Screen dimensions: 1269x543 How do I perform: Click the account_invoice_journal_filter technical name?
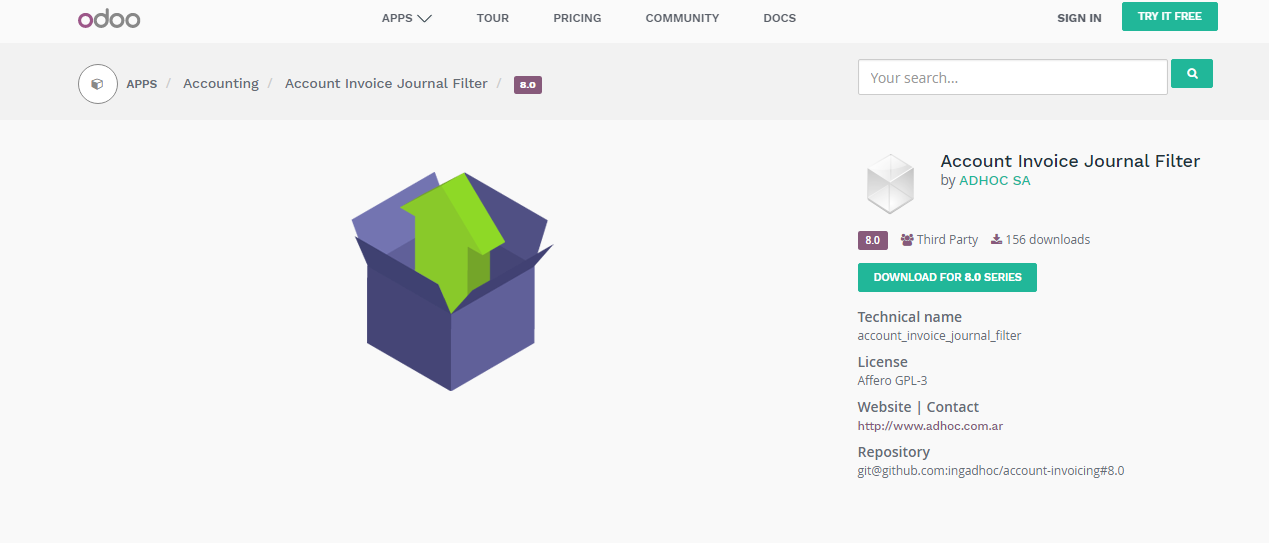point(939,336)
